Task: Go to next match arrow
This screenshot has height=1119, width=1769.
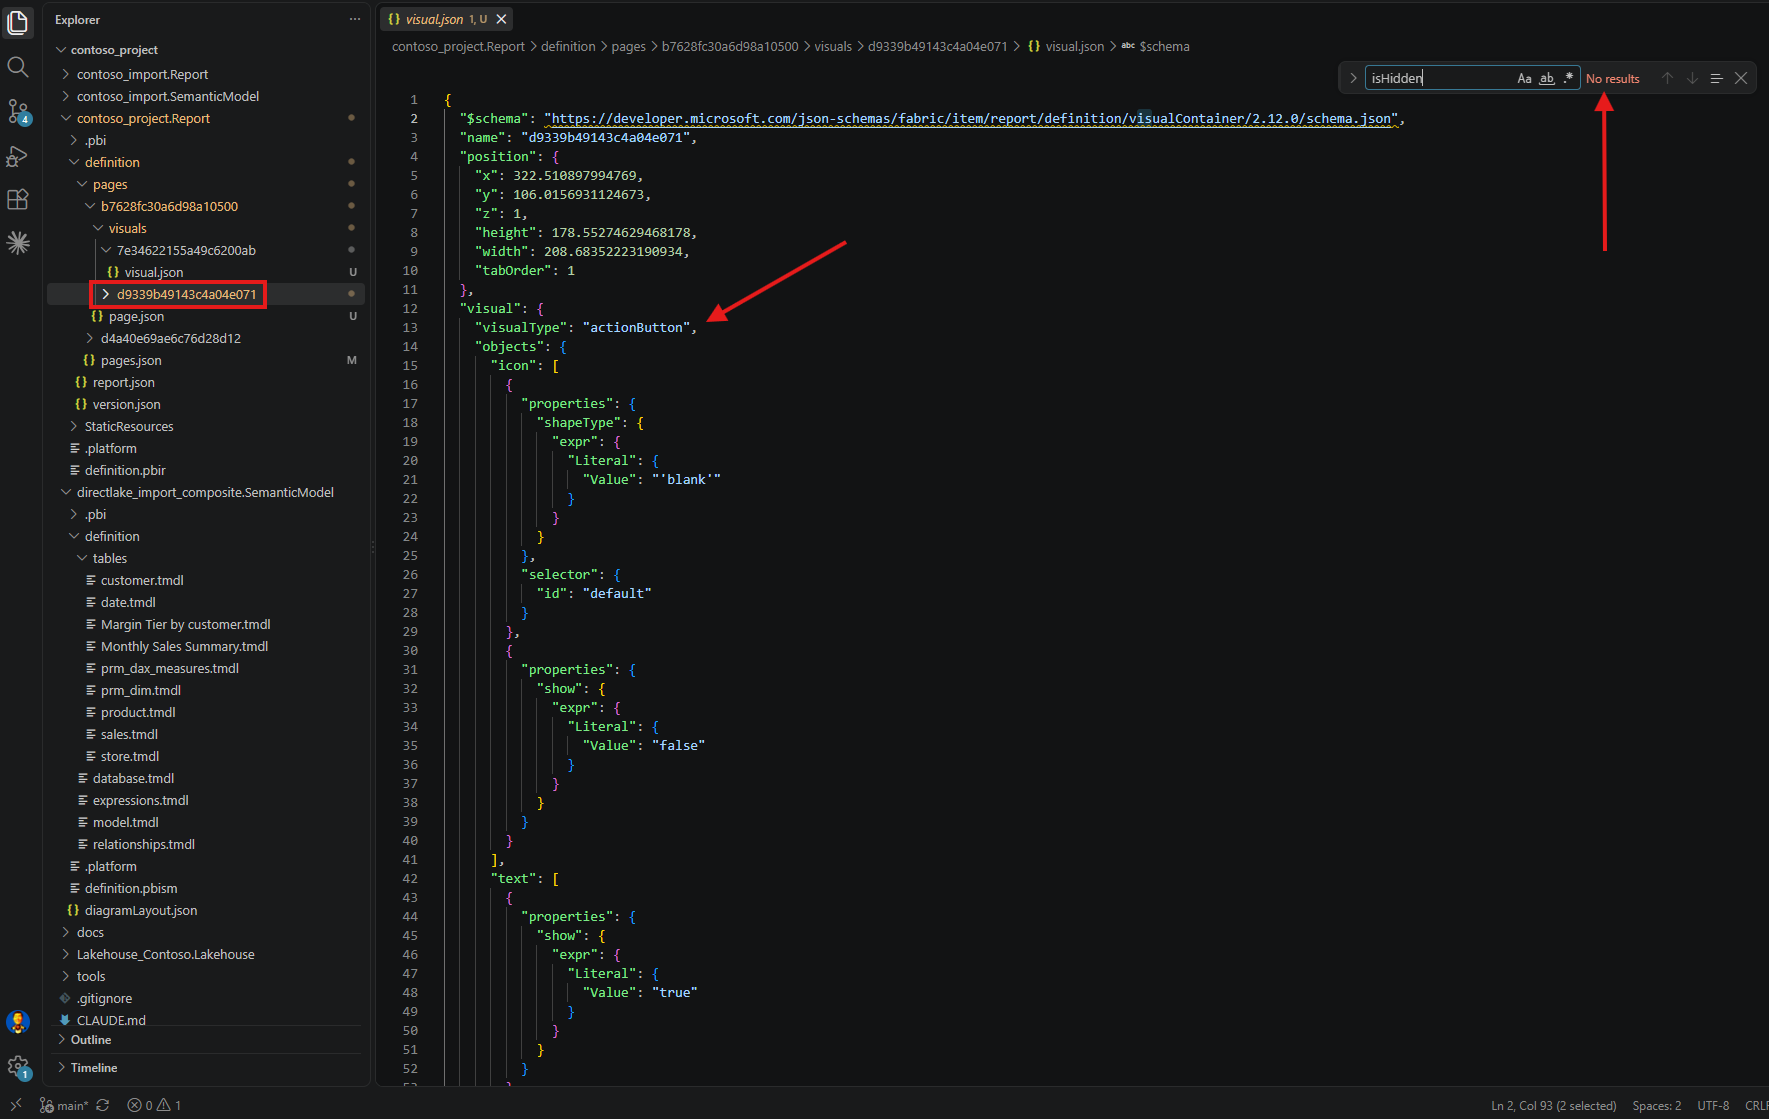Action: pyautogui.click(x=1692, y=78)
